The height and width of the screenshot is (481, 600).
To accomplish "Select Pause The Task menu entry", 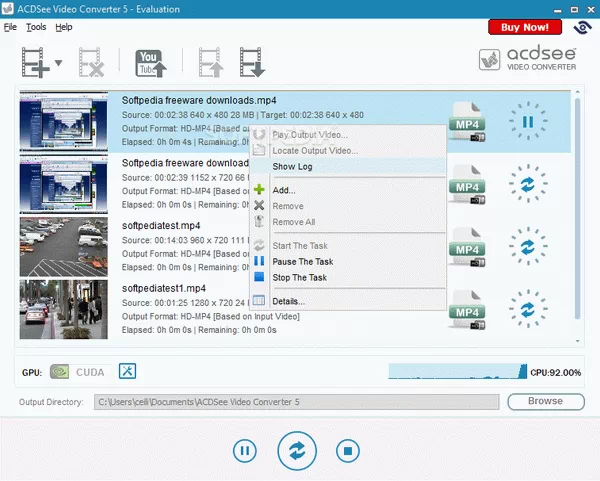I will pos(347,262).
